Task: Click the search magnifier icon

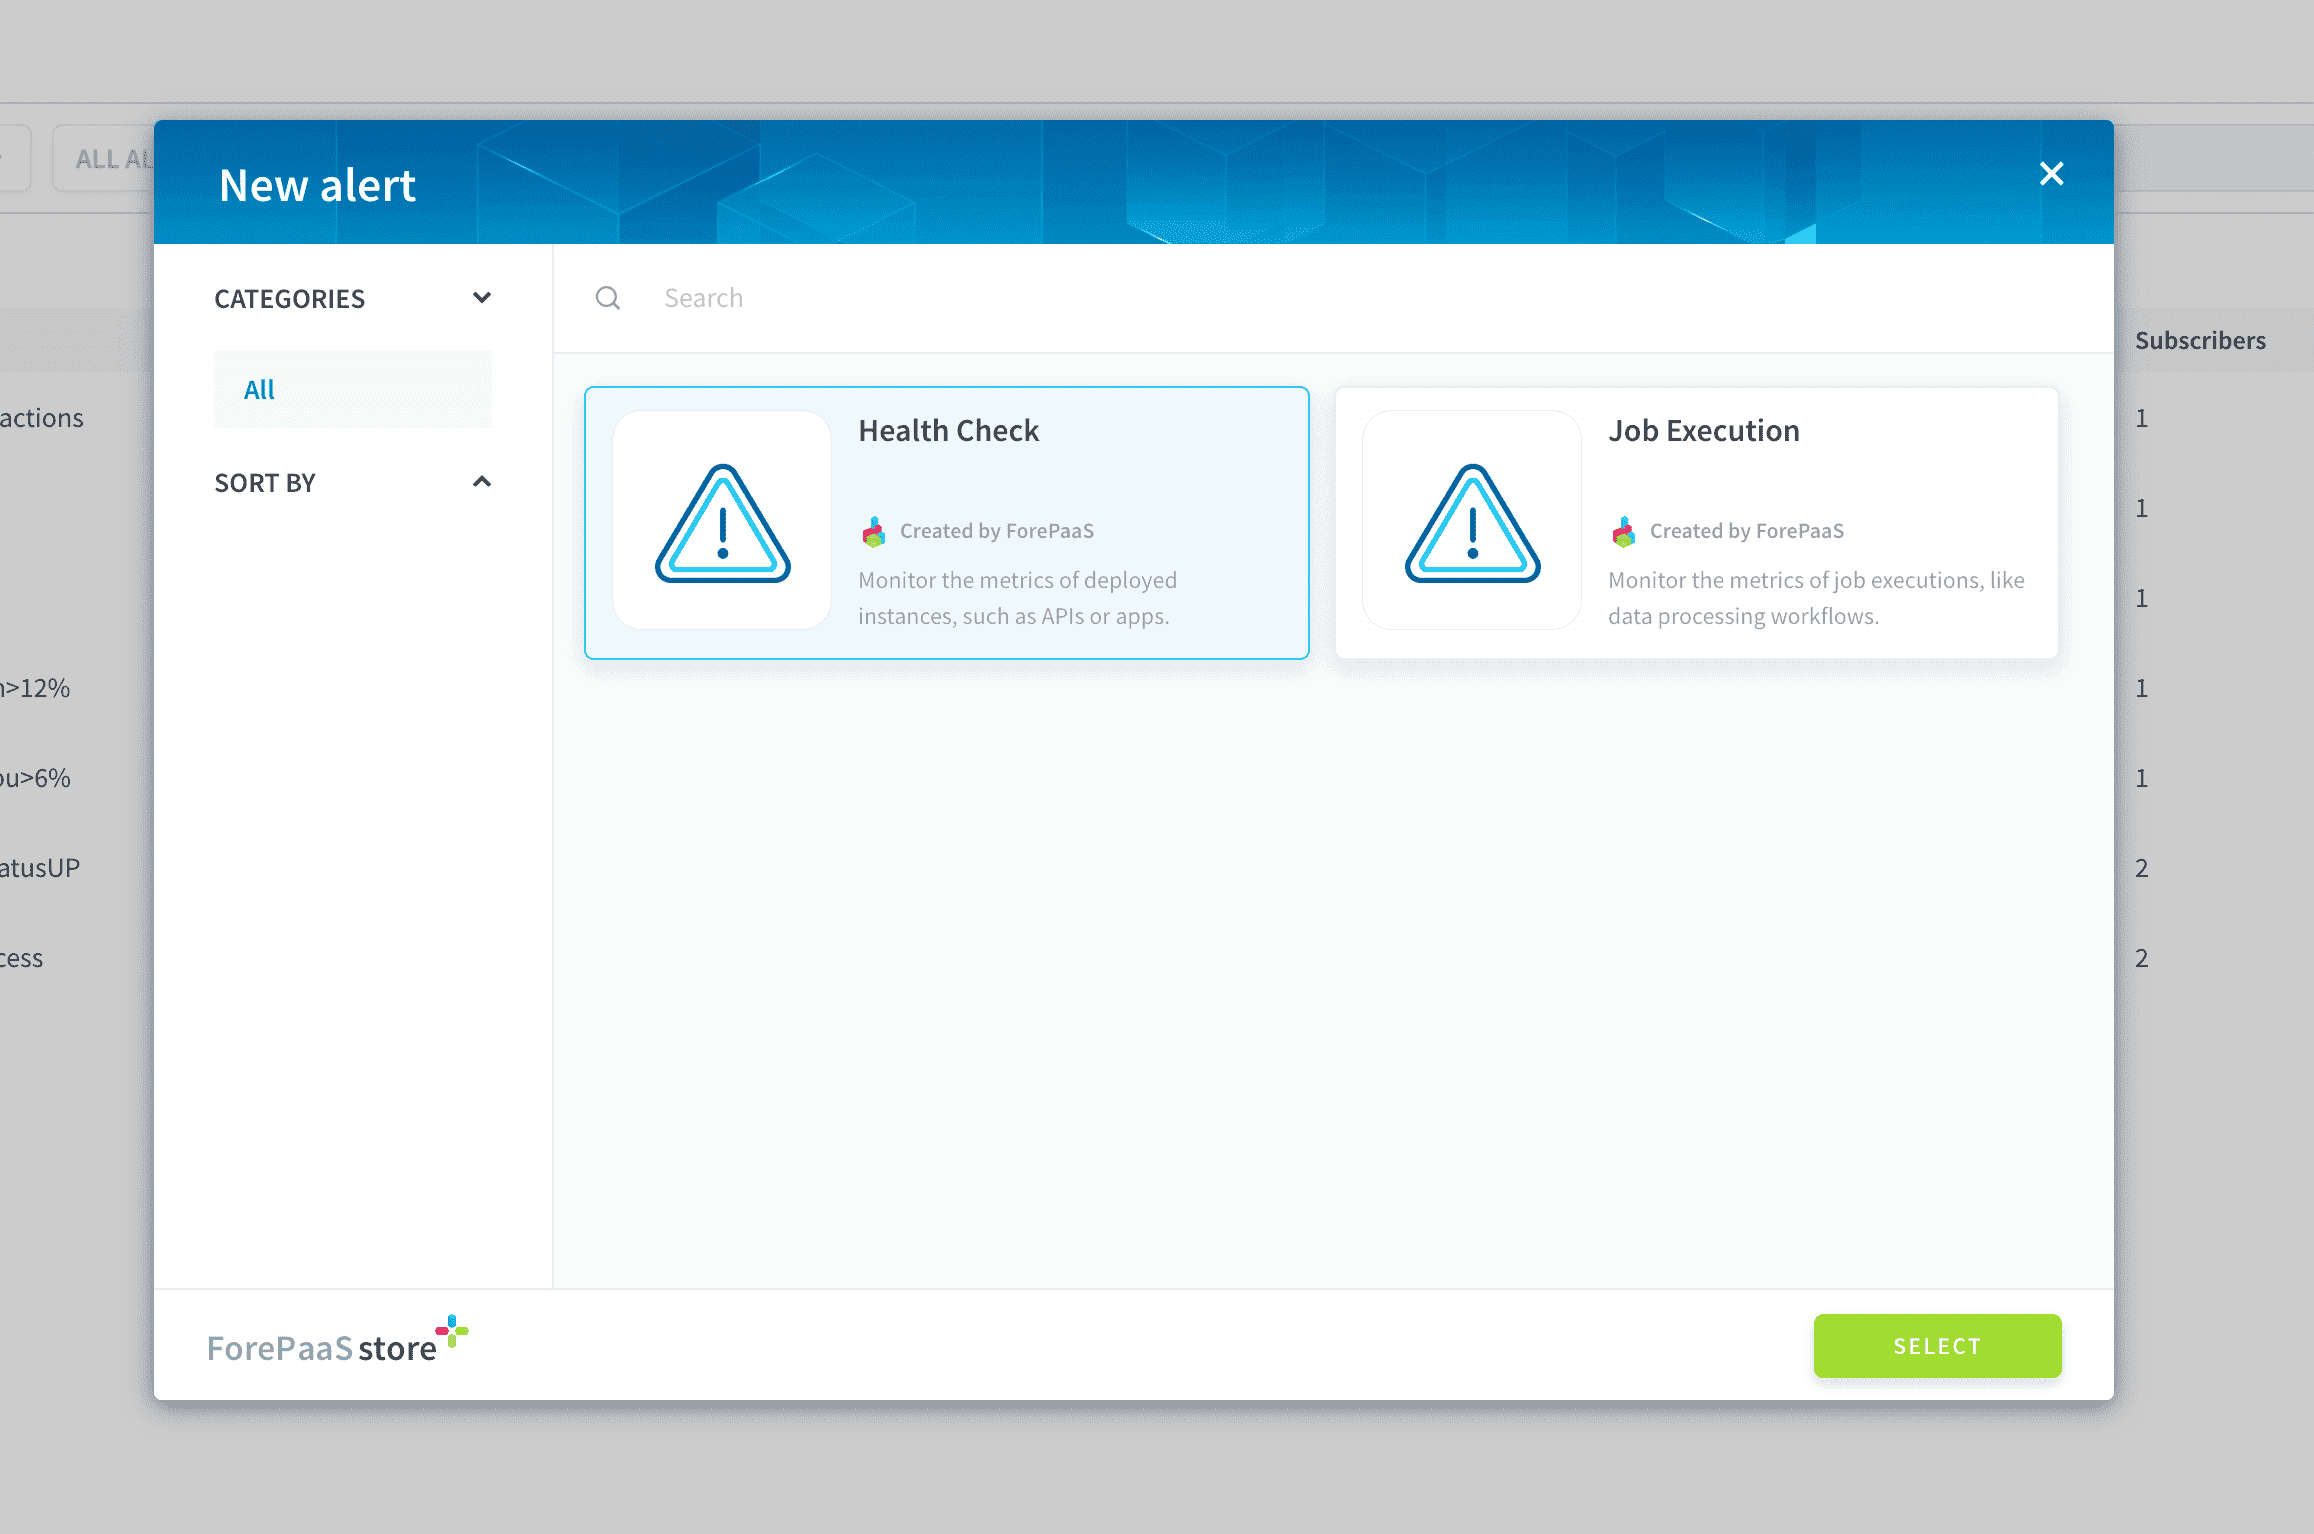Action: 608,298
